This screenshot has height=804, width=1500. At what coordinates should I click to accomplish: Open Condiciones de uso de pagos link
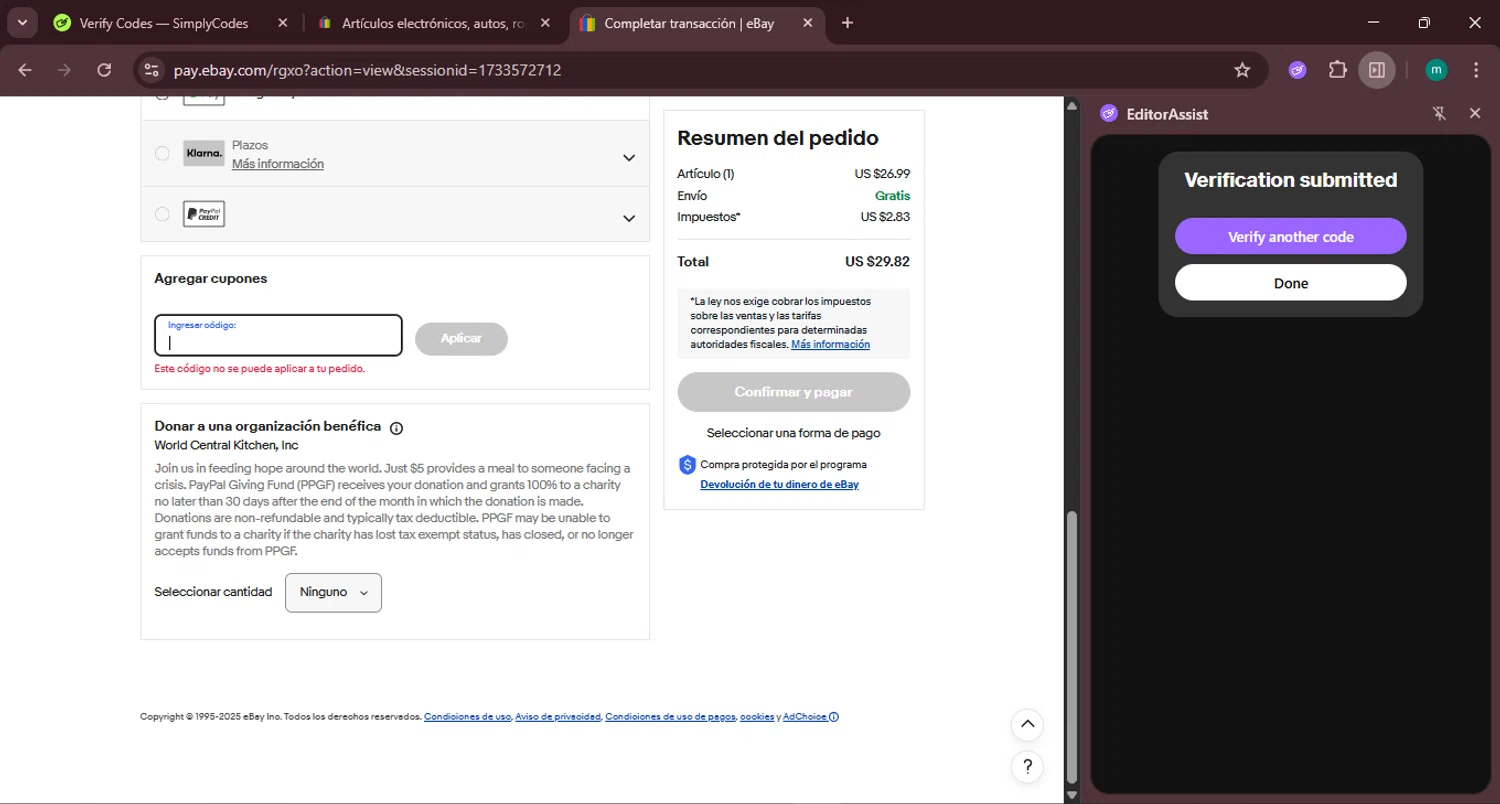(x=670, y=717)
